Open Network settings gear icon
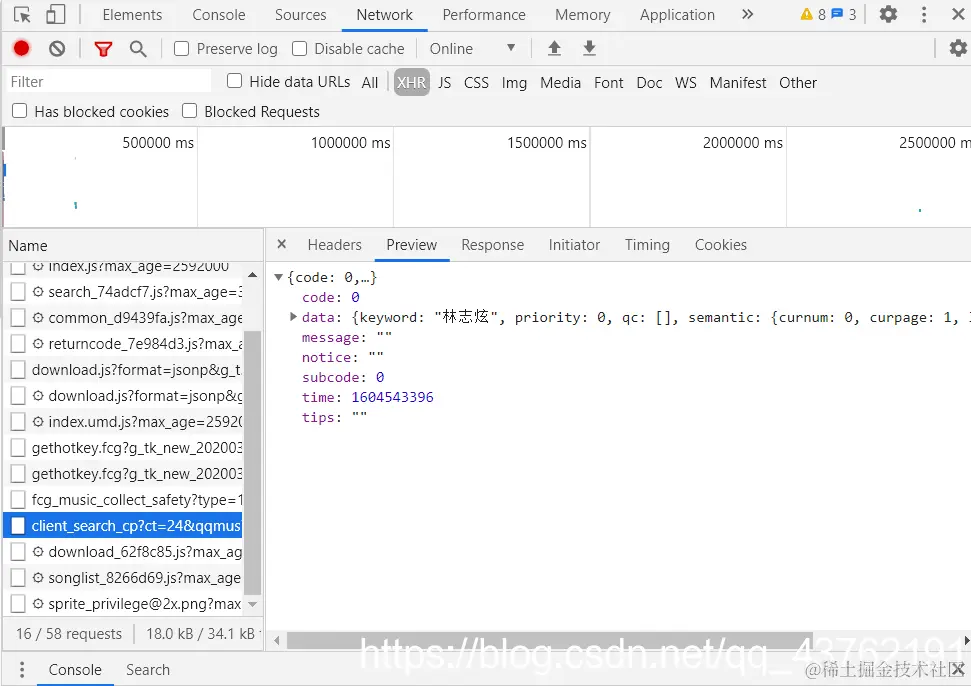The width and height of the screenshot is (971, 686). [958, 48]
